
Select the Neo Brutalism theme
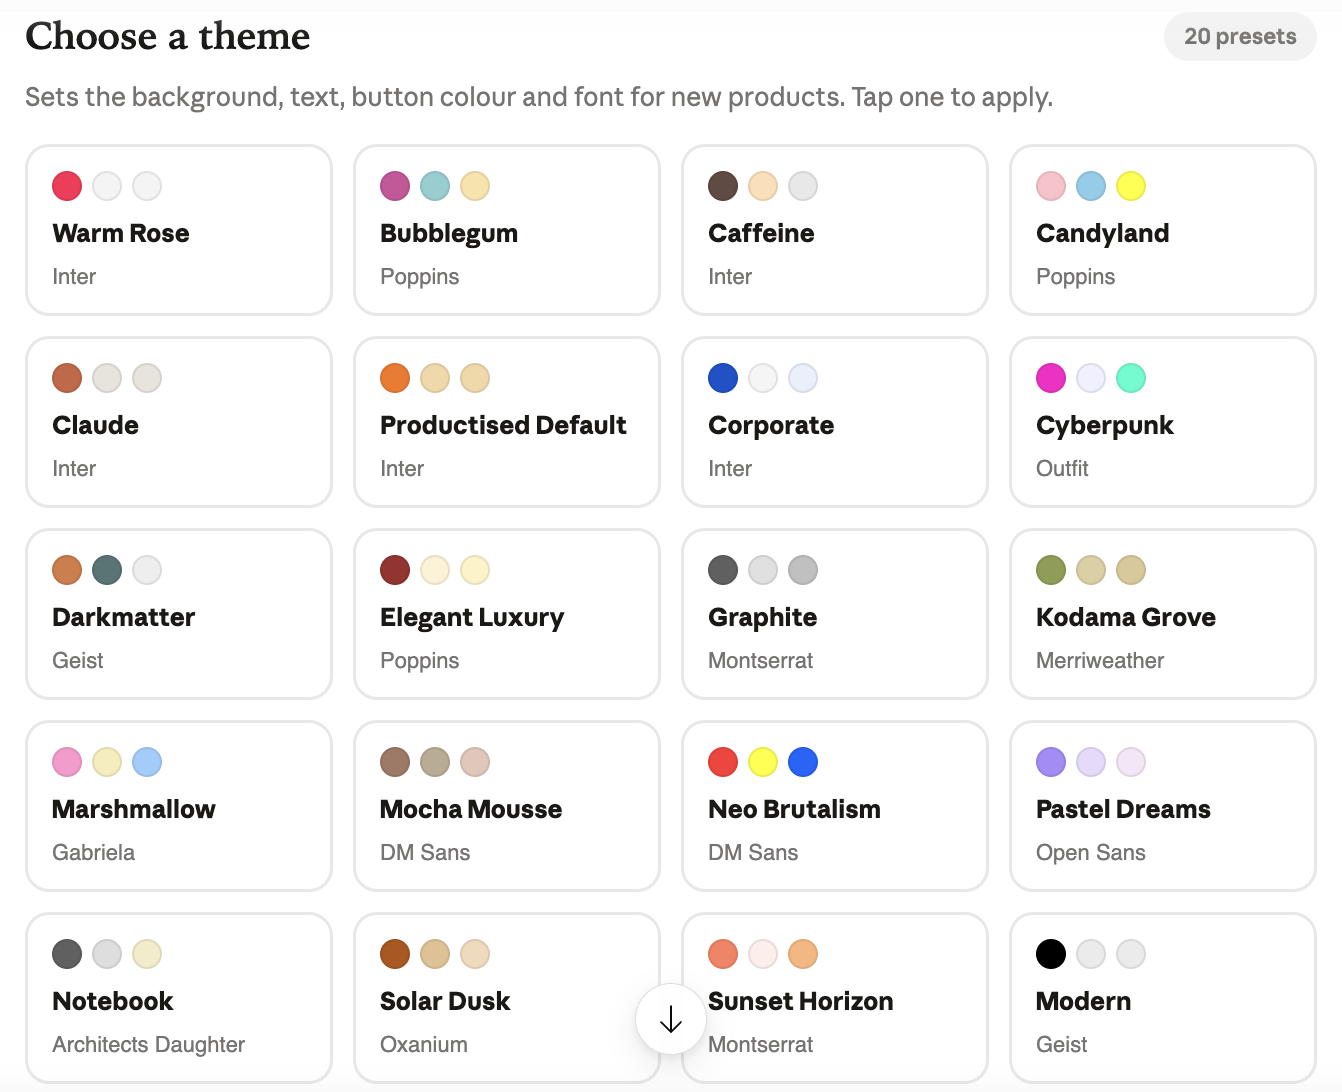click(835, 806)
